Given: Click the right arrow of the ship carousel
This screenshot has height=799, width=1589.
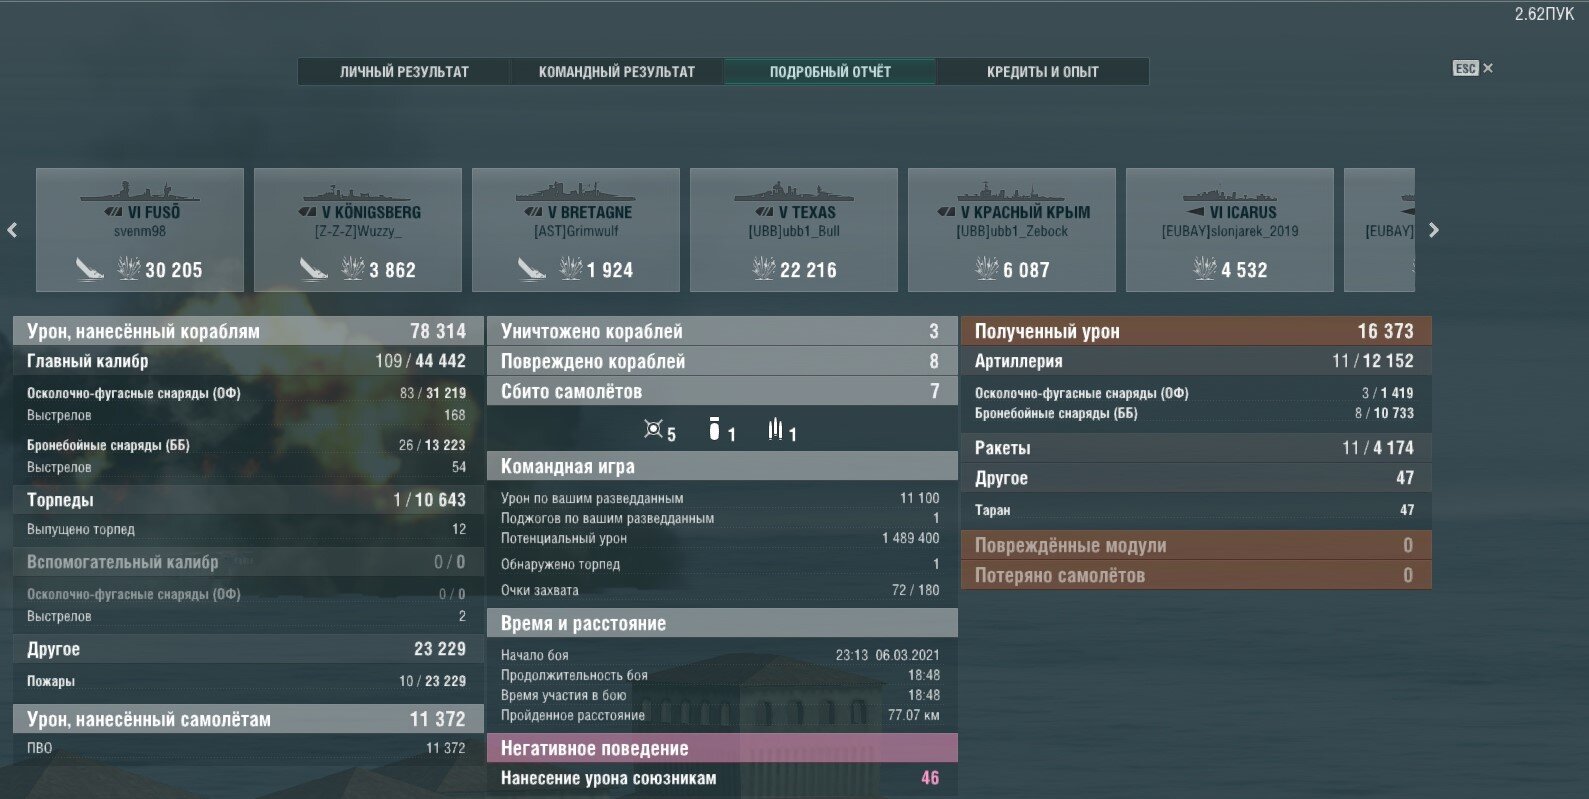Looking at the screenshot, I should click(x=1434, y=230).
